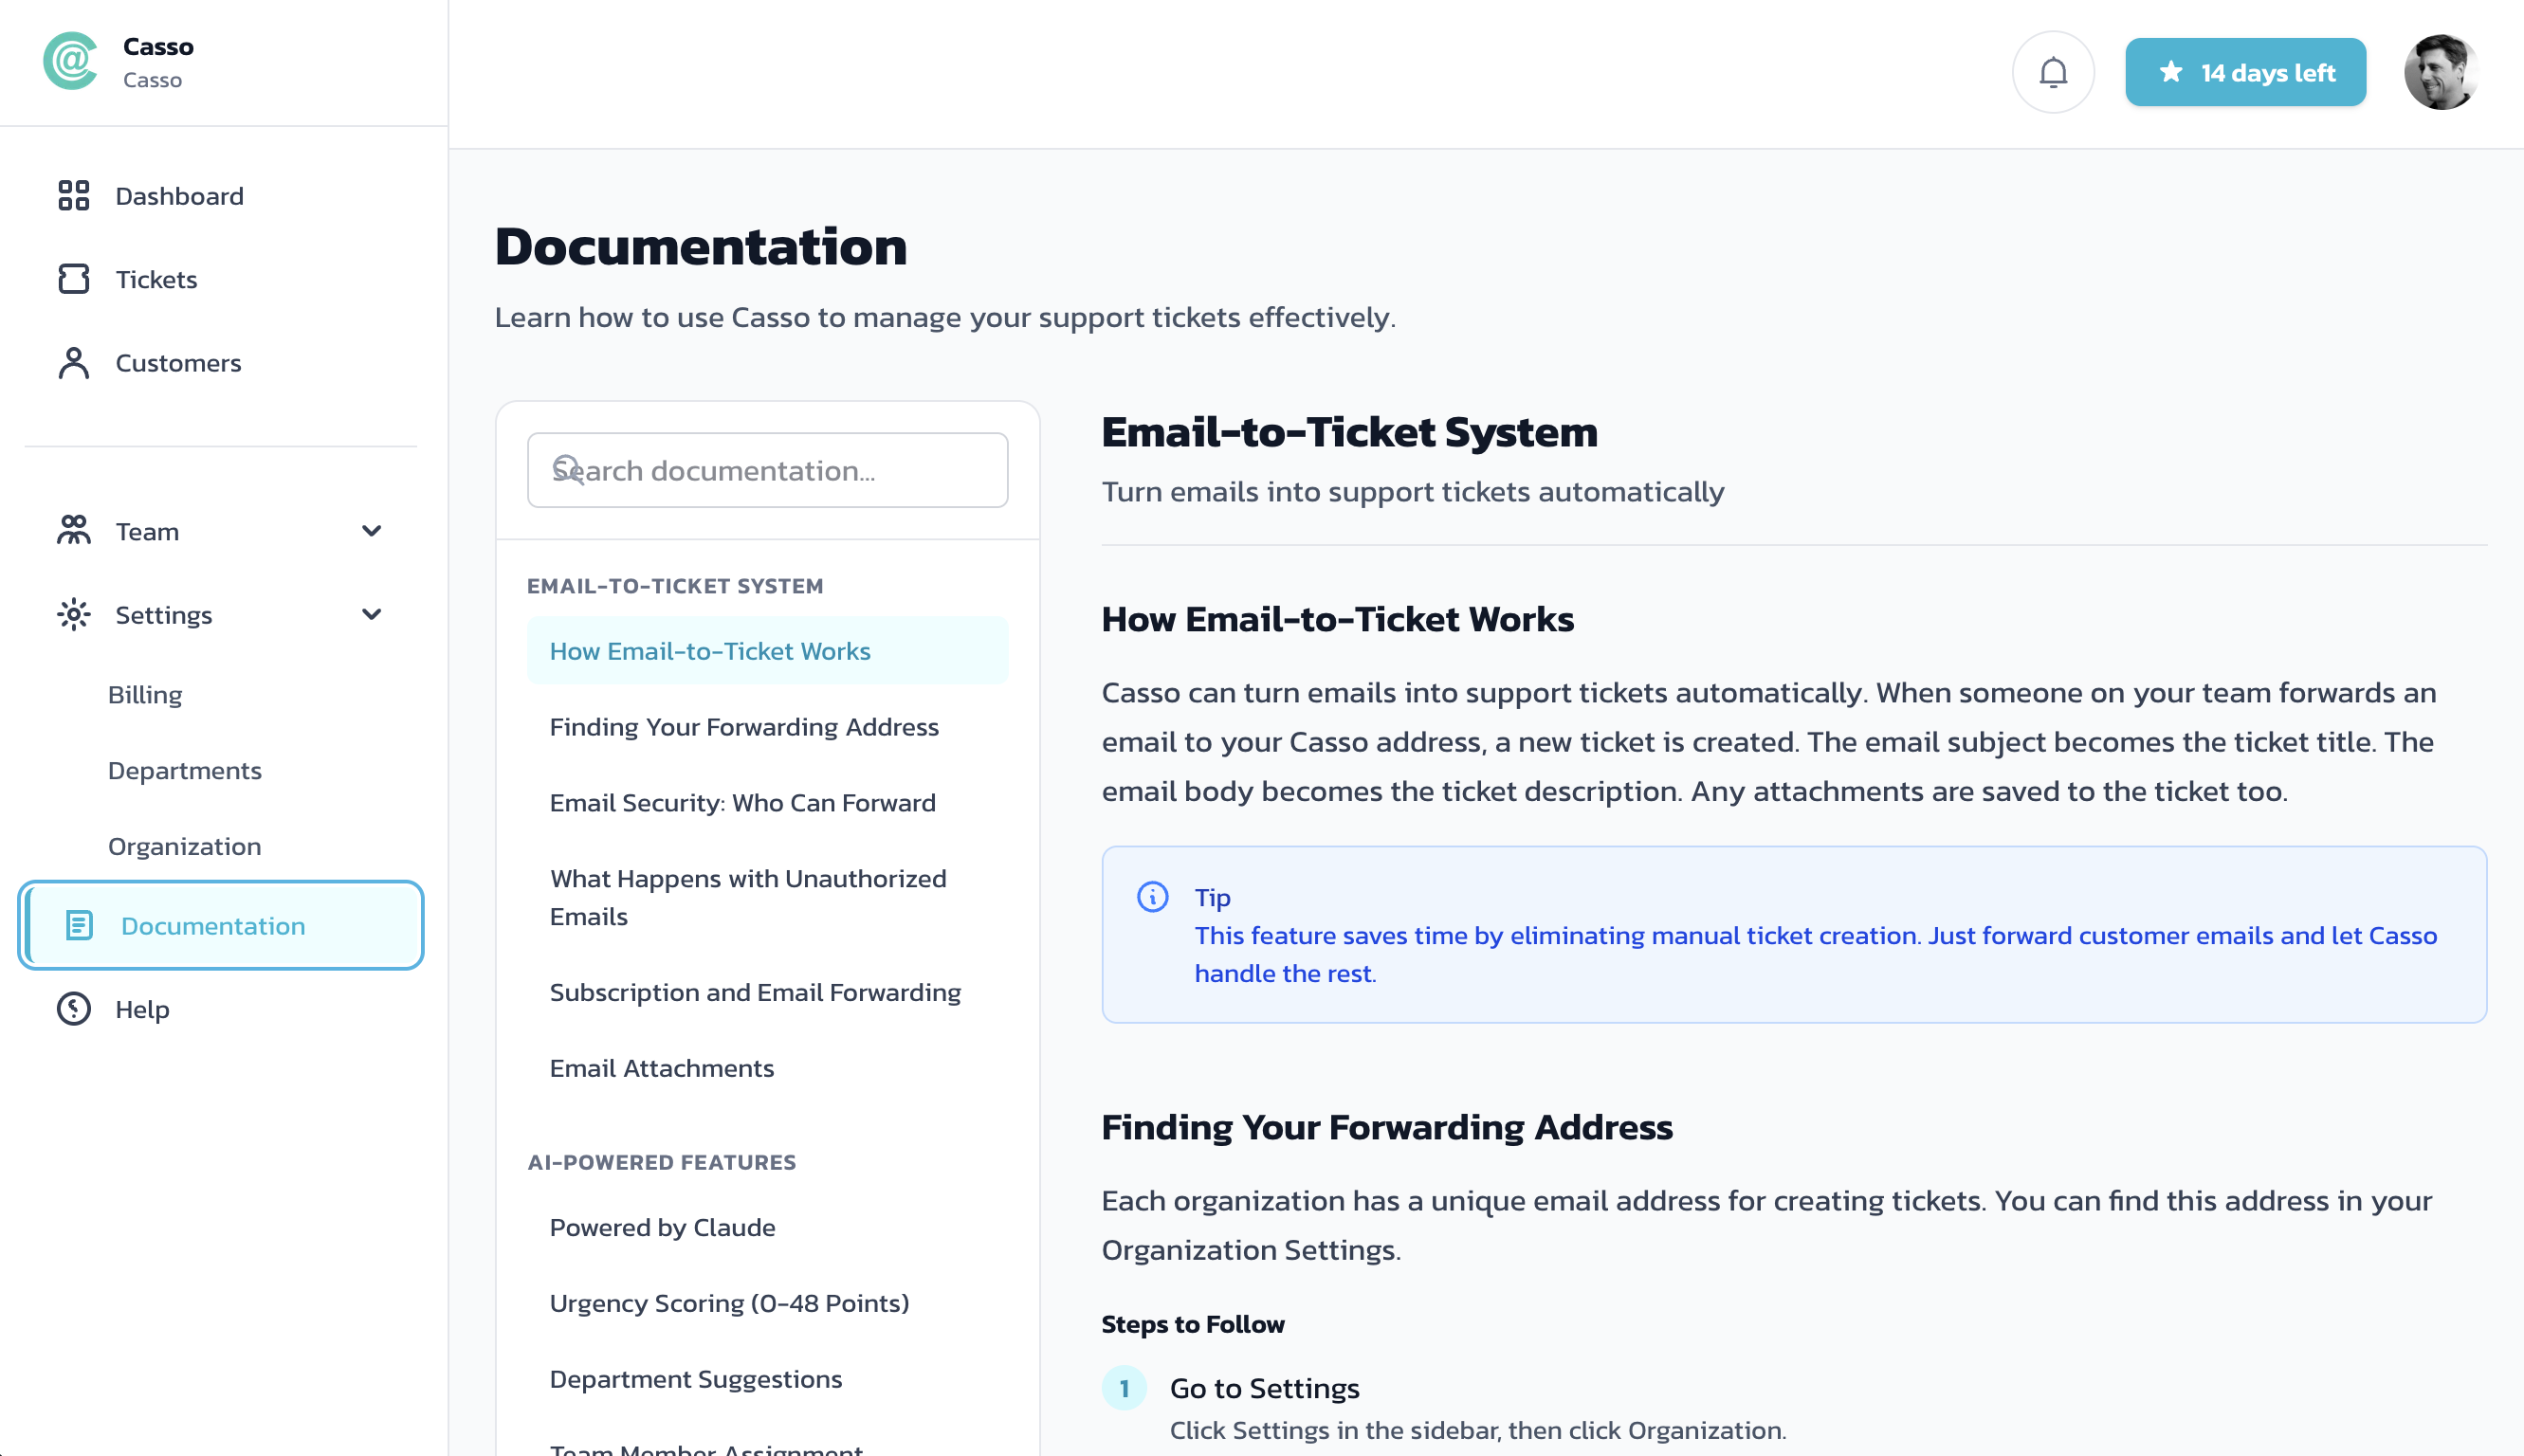Click the Documentation page icon
This screenshot has height=1456, width=2524.
[x=78, y=926]
